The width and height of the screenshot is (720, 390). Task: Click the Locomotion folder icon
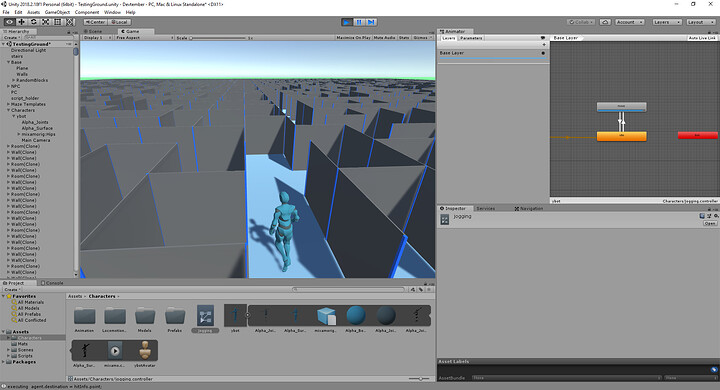coord(115,316)
